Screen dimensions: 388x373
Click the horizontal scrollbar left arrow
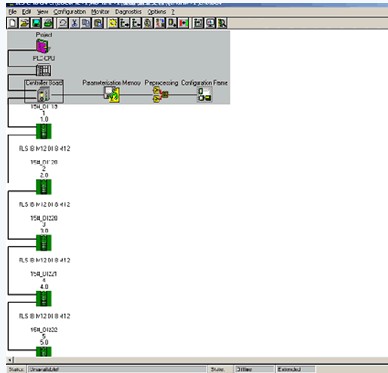pos(10,360)
